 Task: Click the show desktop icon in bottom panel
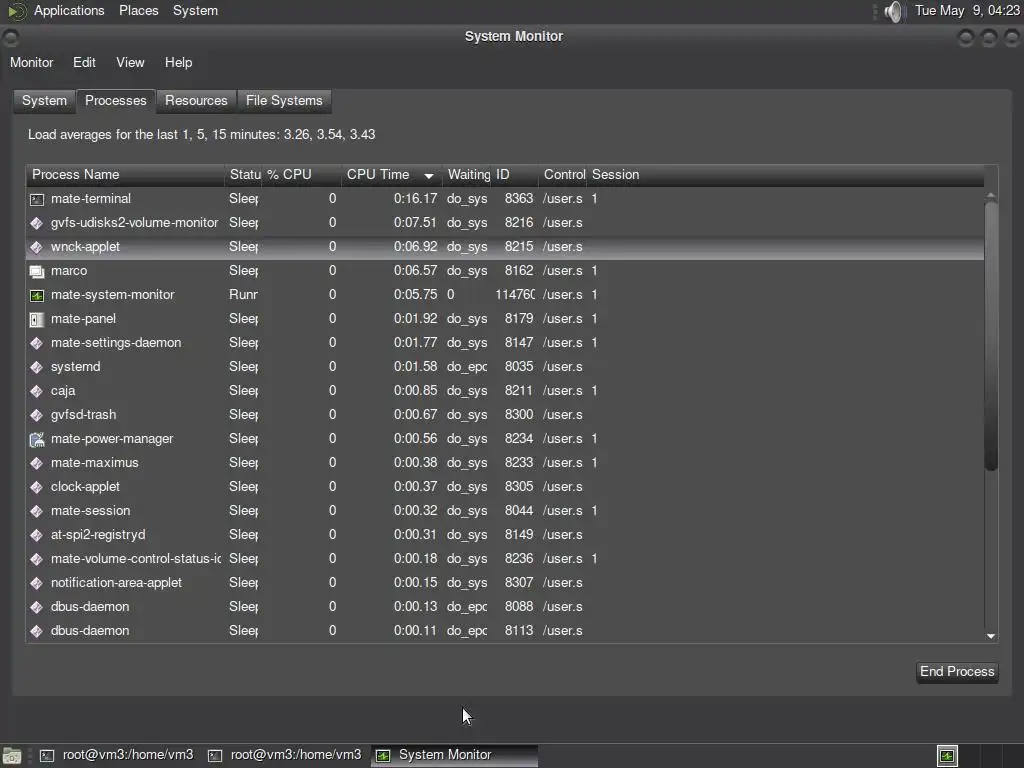[x=11, y=756]
